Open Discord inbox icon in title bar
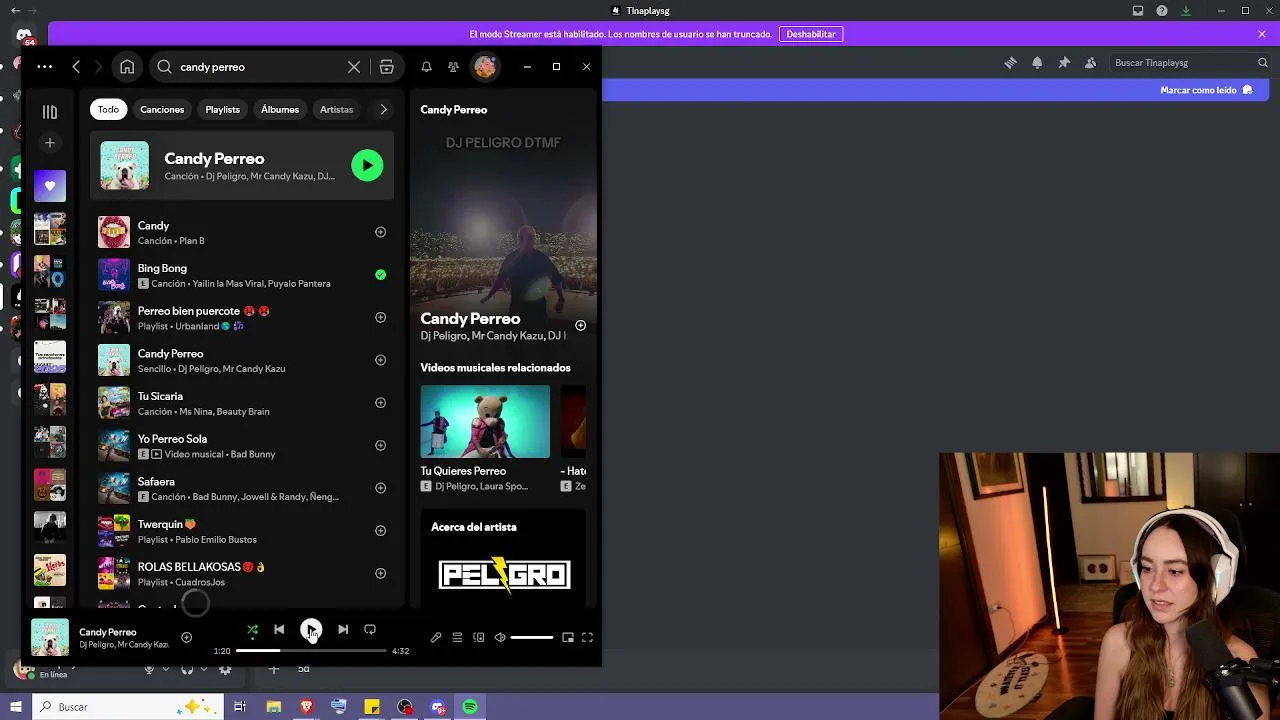 pos(1138,11)
